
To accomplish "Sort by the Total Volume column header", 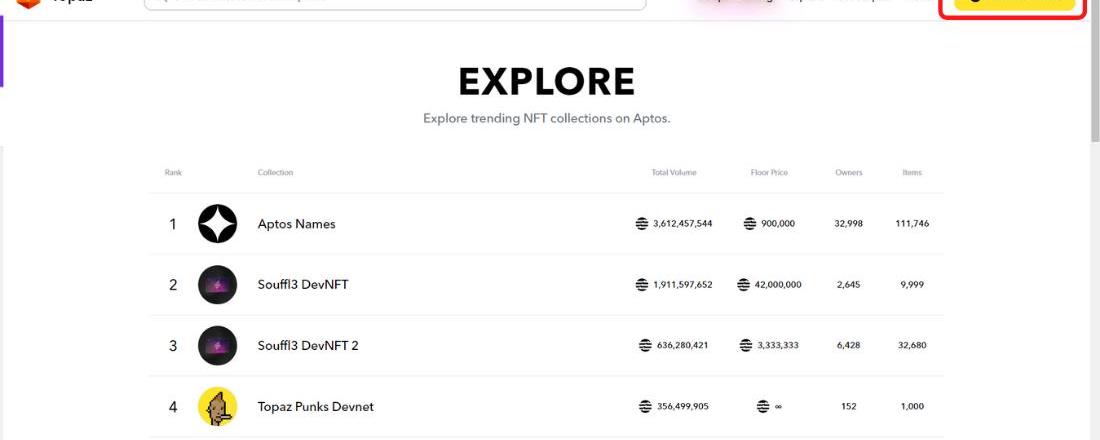I will [674, 173].
